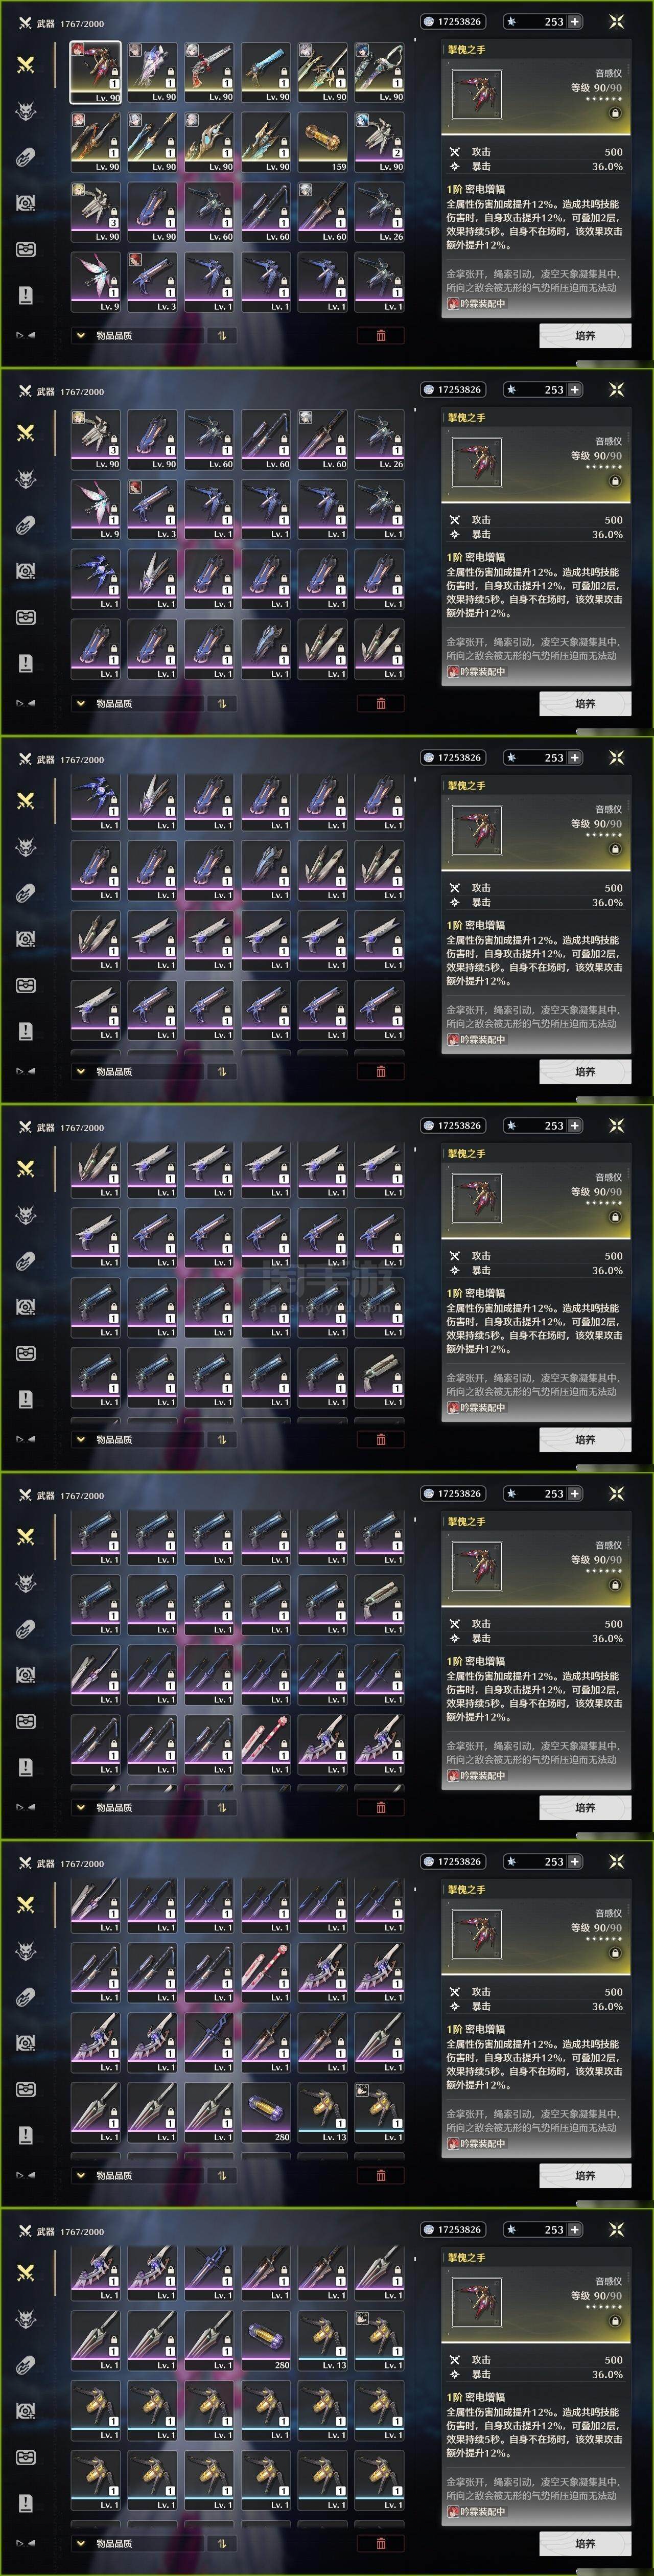Open the fourth camera-like icon in topmost sidebar
The image size is (654, 2576).
pyautogui.click(x=26, y=203)
